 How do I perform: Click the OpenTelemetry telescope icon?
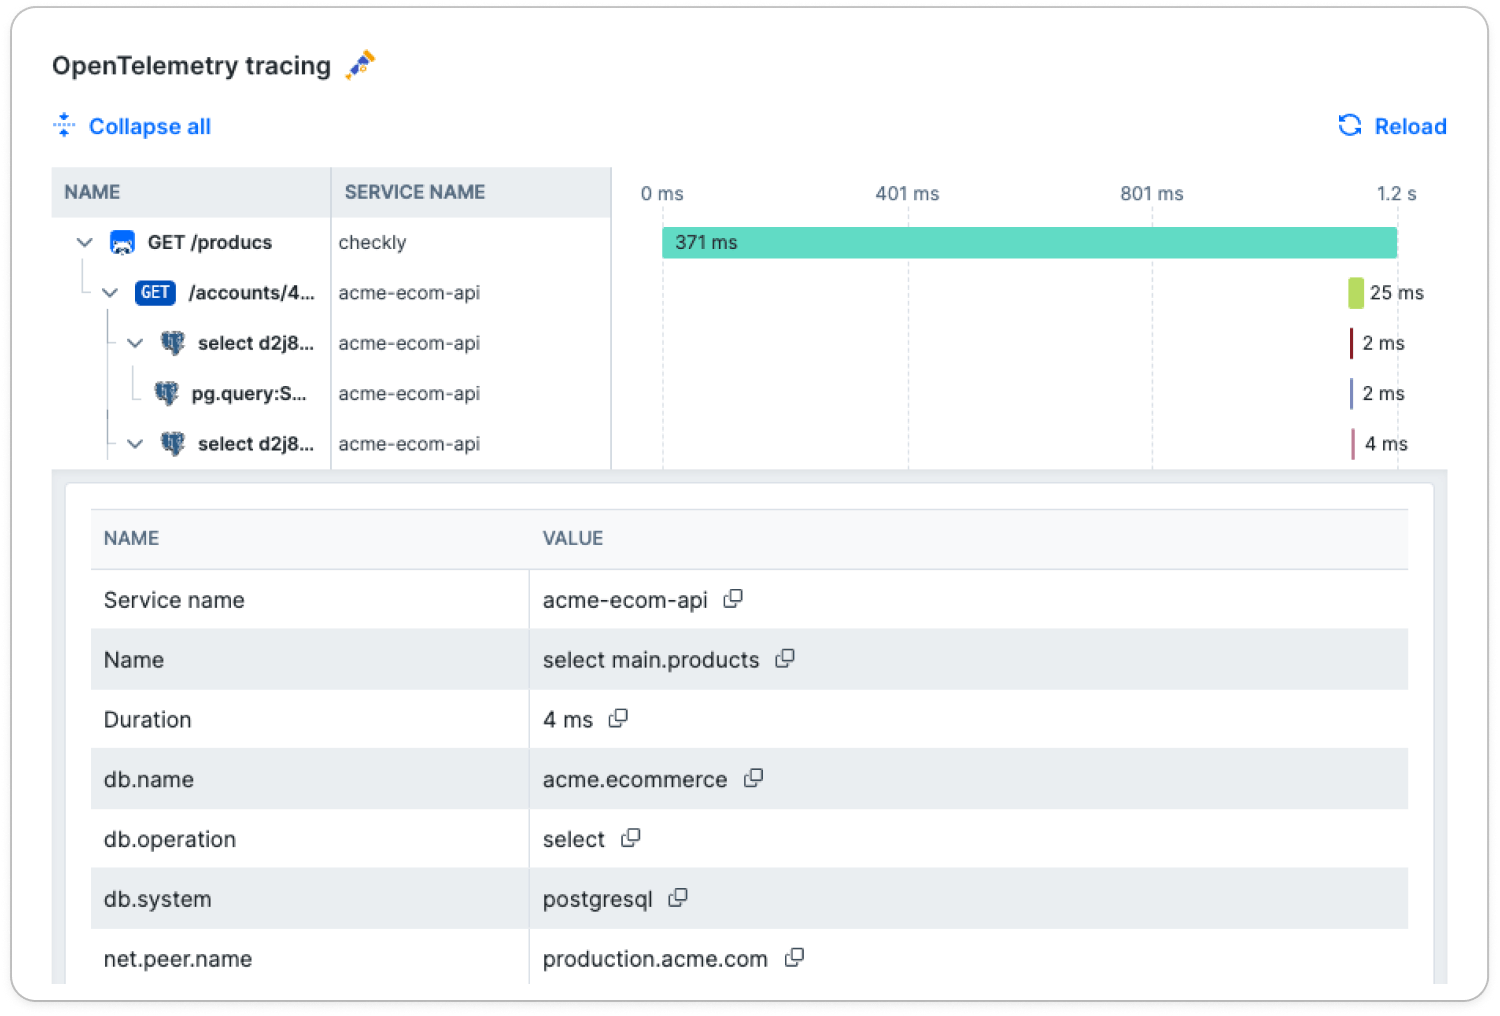coord(360,65)
